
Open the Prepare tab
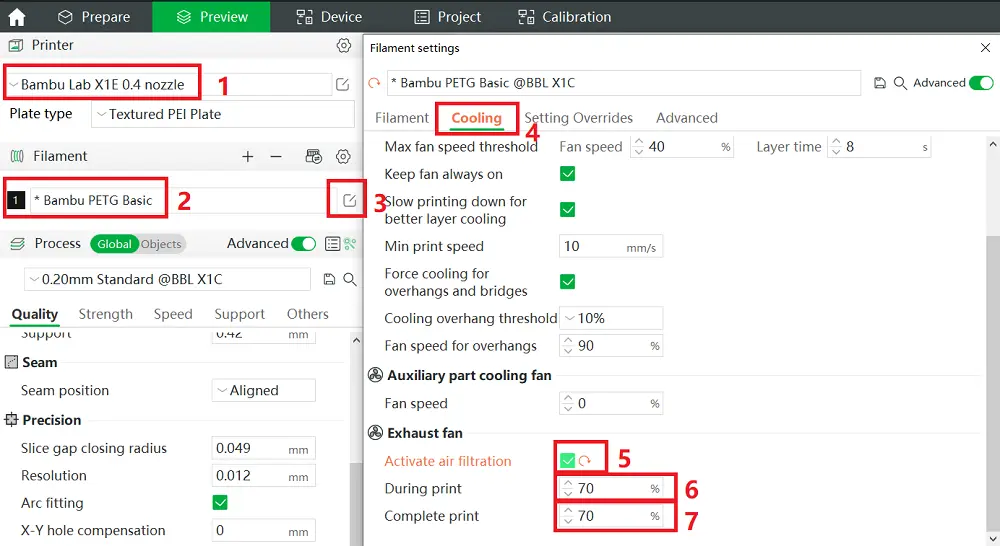coord(94,17)
